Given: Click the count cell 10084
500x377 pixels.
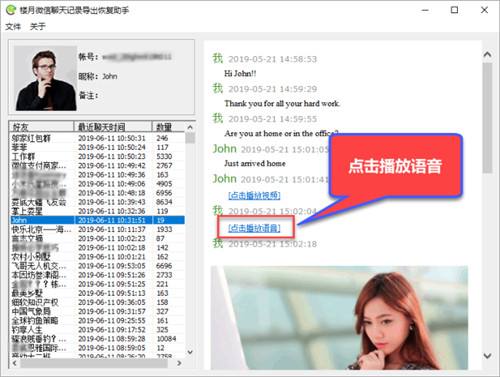Looking at the screenshot, I should (x=166, y=339).
